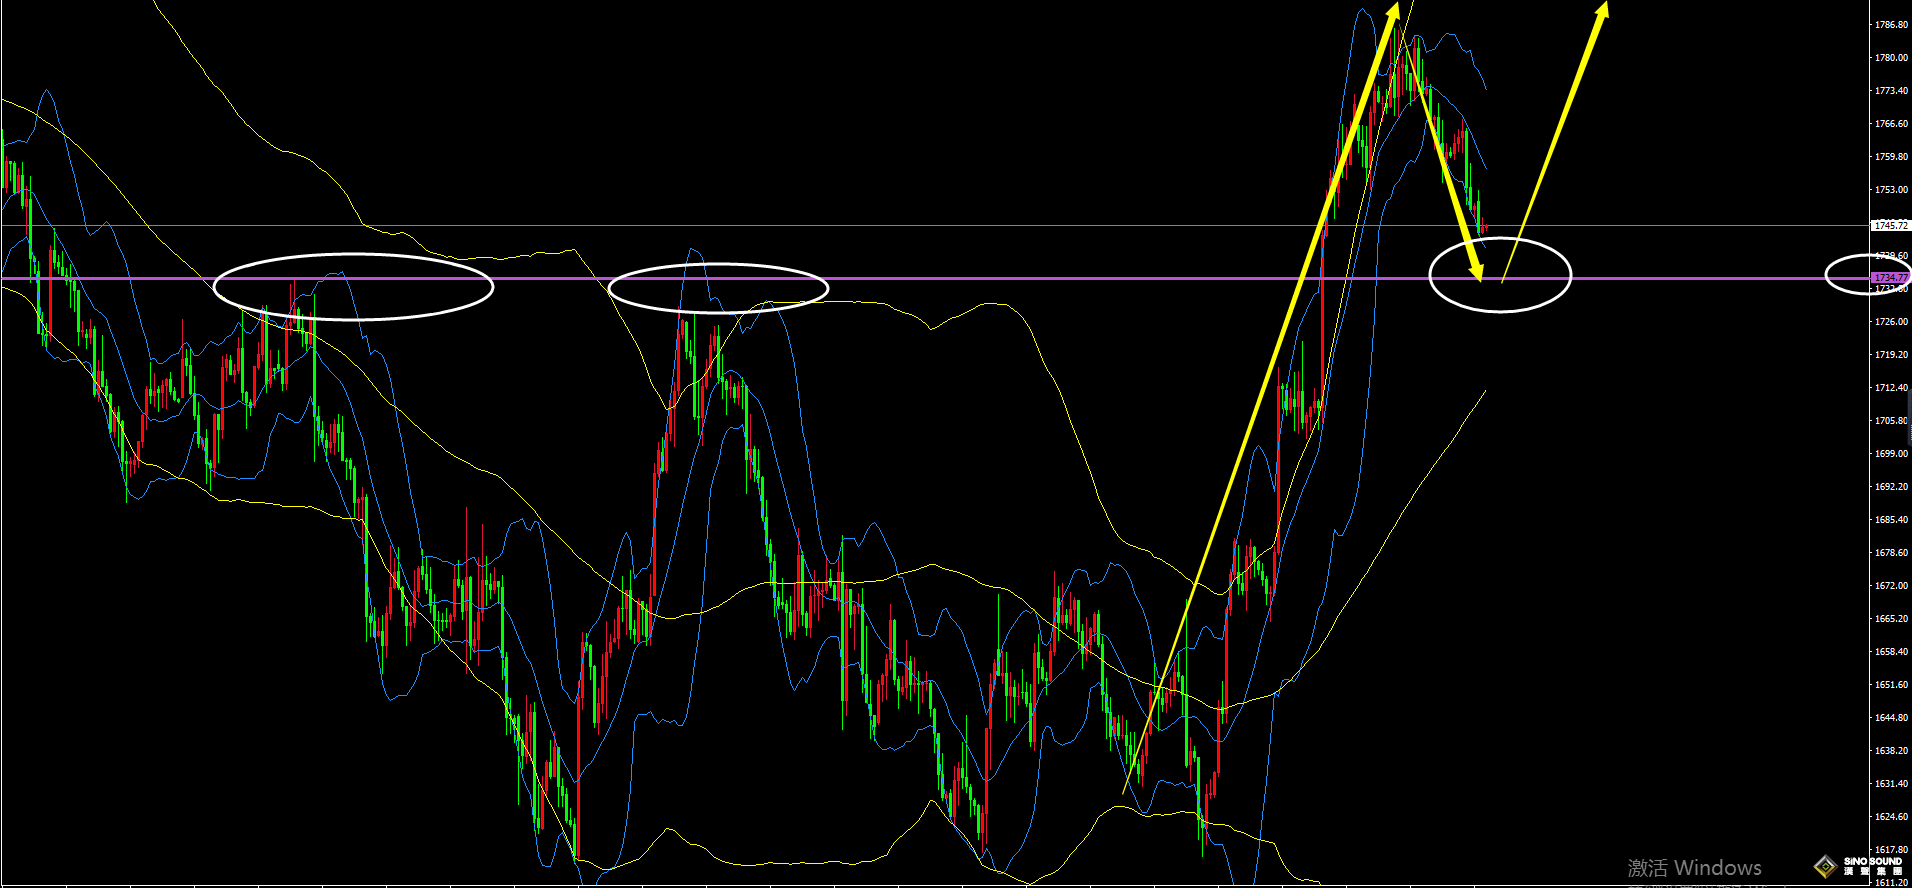Click the 1699.00 price axis label
This screenshot has height=888, width=1912.
click(x=1891, y=453)
